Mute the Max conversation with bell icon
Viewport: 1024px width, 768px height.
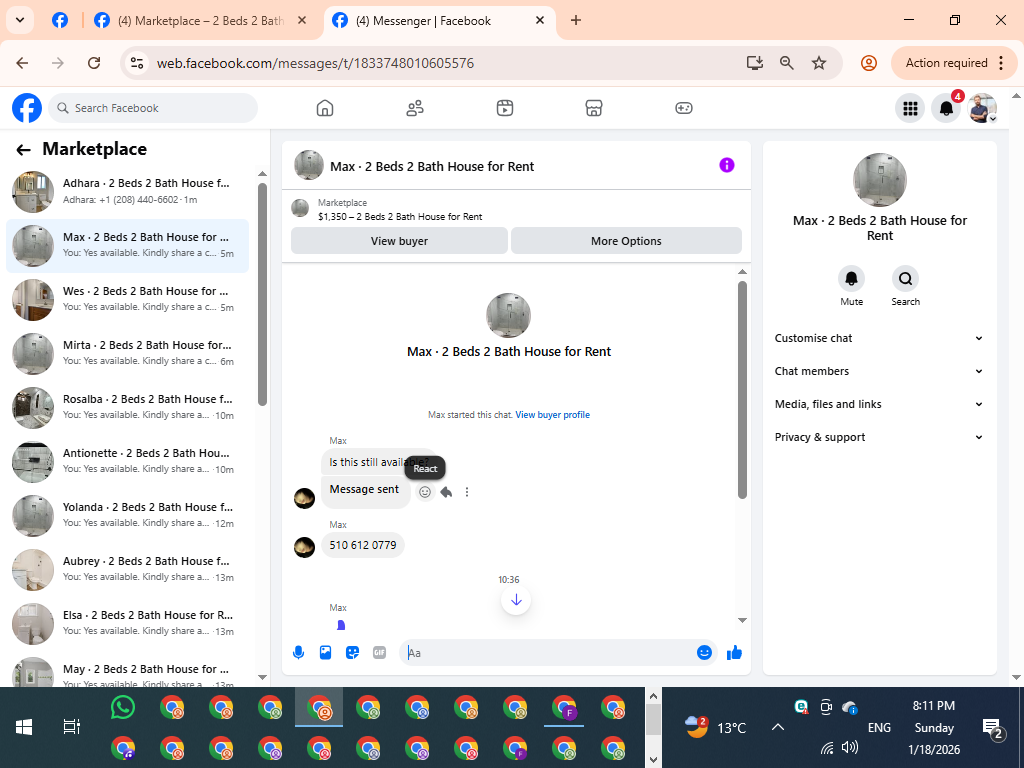click(852, 279)
